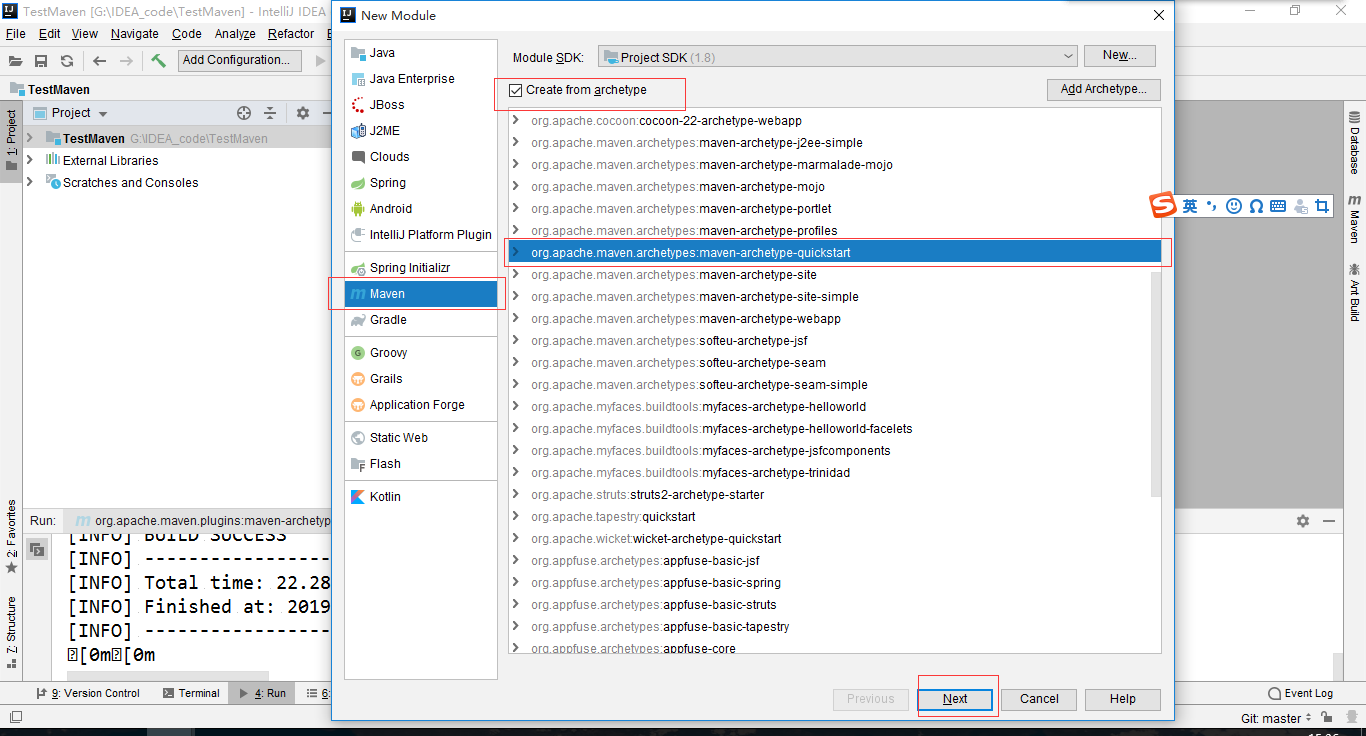This screenshot has height=736, width=1366.
Task: Click the Open folder toolbar icon
Action: point(16,61)
